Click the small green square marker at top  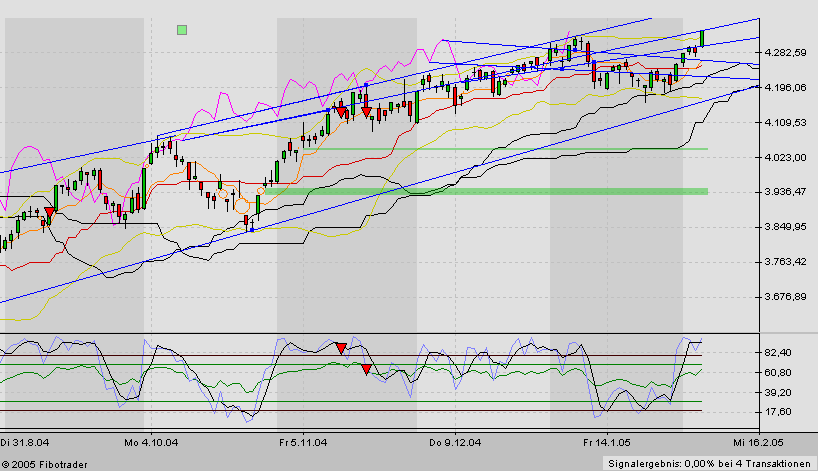[x=181, y=30]
